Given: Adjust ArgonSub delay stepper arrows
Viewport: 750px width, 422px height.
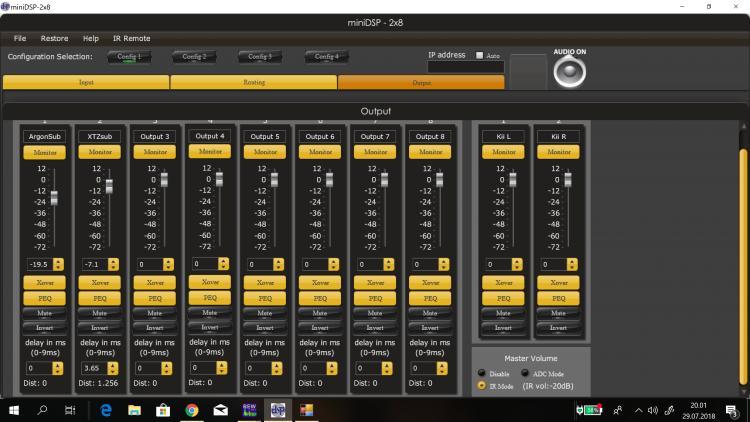Looking at the screenshot, I should tap(57, 368).
